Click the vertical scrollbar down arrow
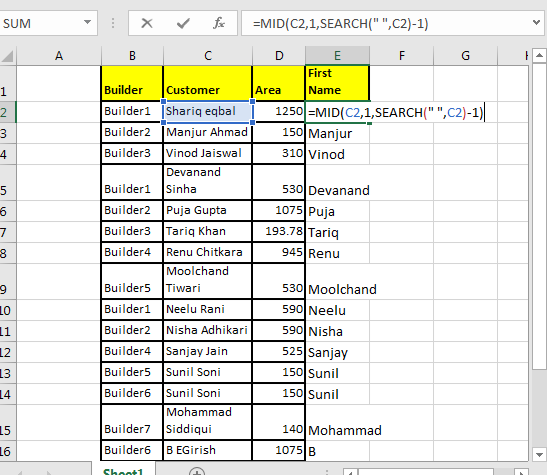Image resolution: width=547 pixels, height=475 pixels. (x=539, y=455)
